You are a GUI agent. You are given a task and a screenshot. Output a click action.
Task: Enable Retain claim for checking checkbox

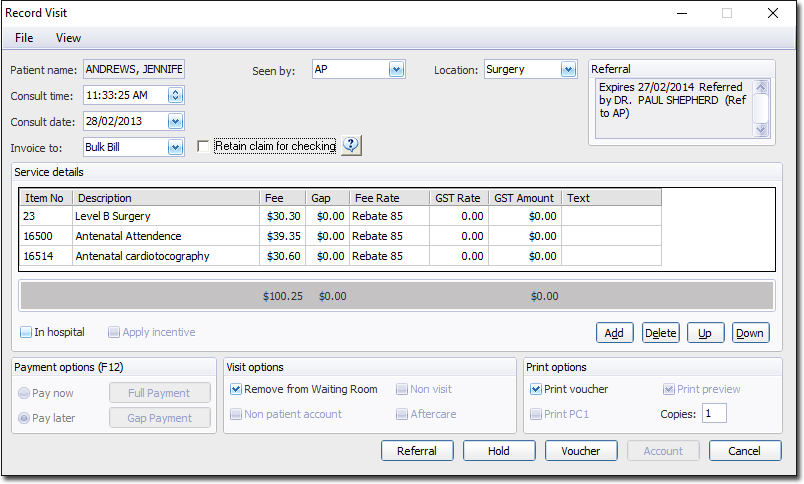point(205,147)
